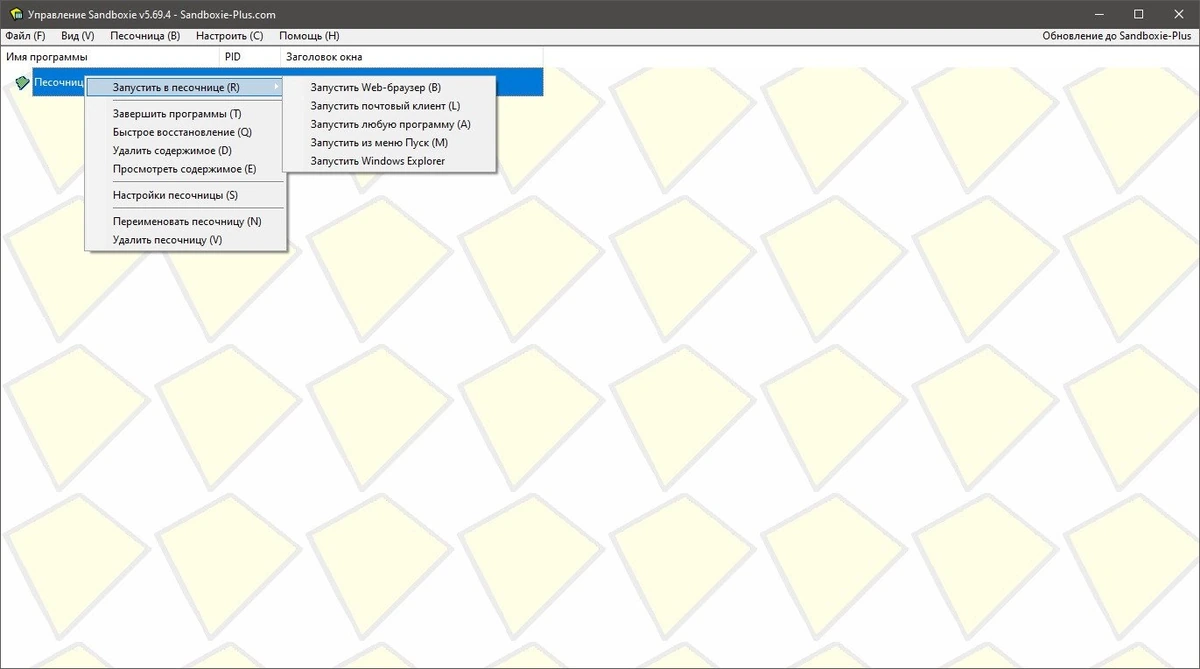Expand the Запустить в песочнице submenu arrow
Image resolution: width=1200 pixels, height=669 pixels.
(x=277, y=88)
